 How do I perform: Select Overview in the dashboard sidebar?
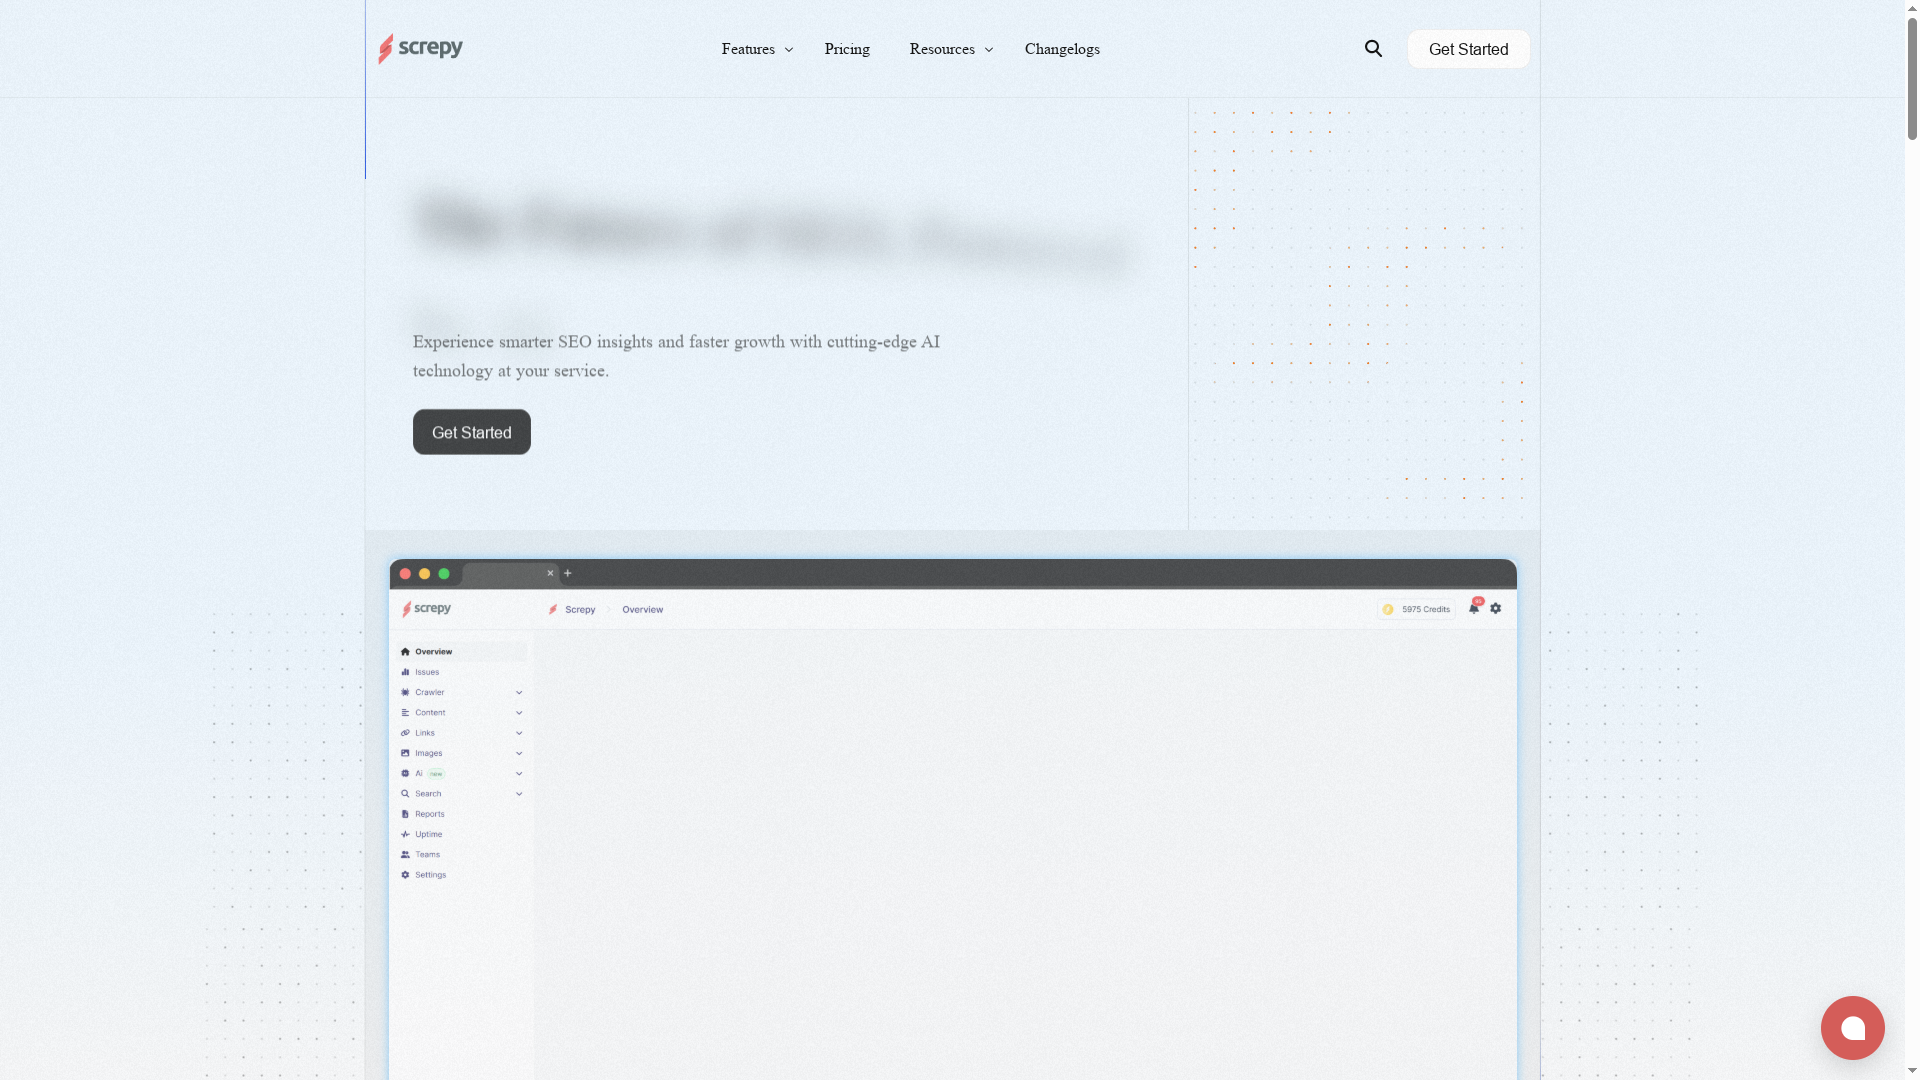pyautogui.click(x=432, y=651)
